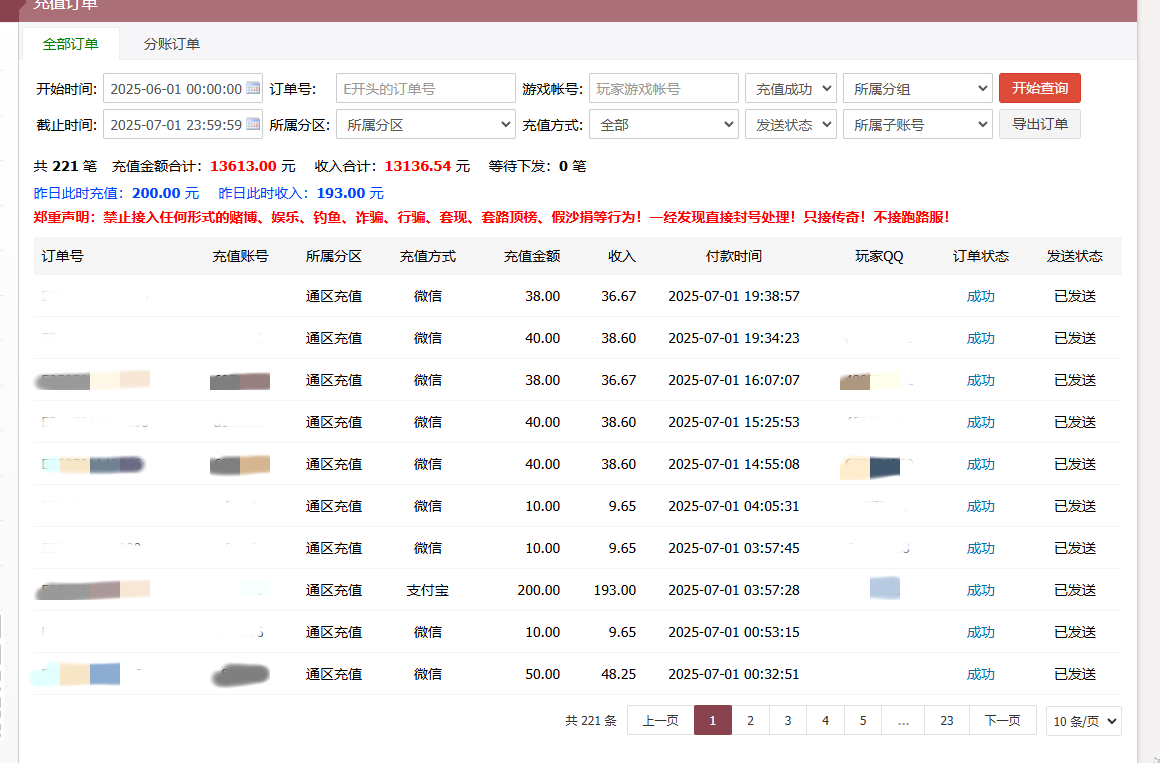Change the 10 条/页 page size selector
The image size is (1160, 763).
pos(1083,721)
